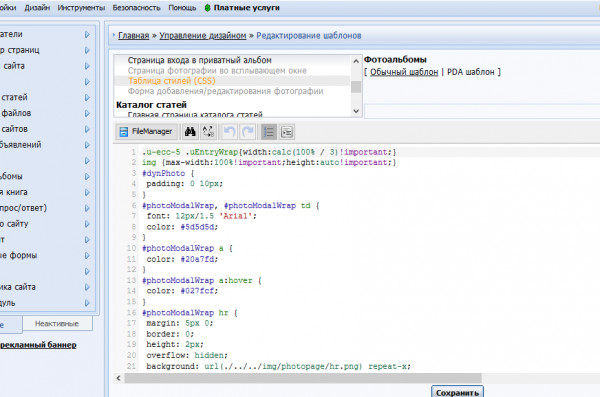Click the 'сайта' sidebar item
The height and width of the screenshot is (397, 600).
pyautogui.click(x=13, y=66)
